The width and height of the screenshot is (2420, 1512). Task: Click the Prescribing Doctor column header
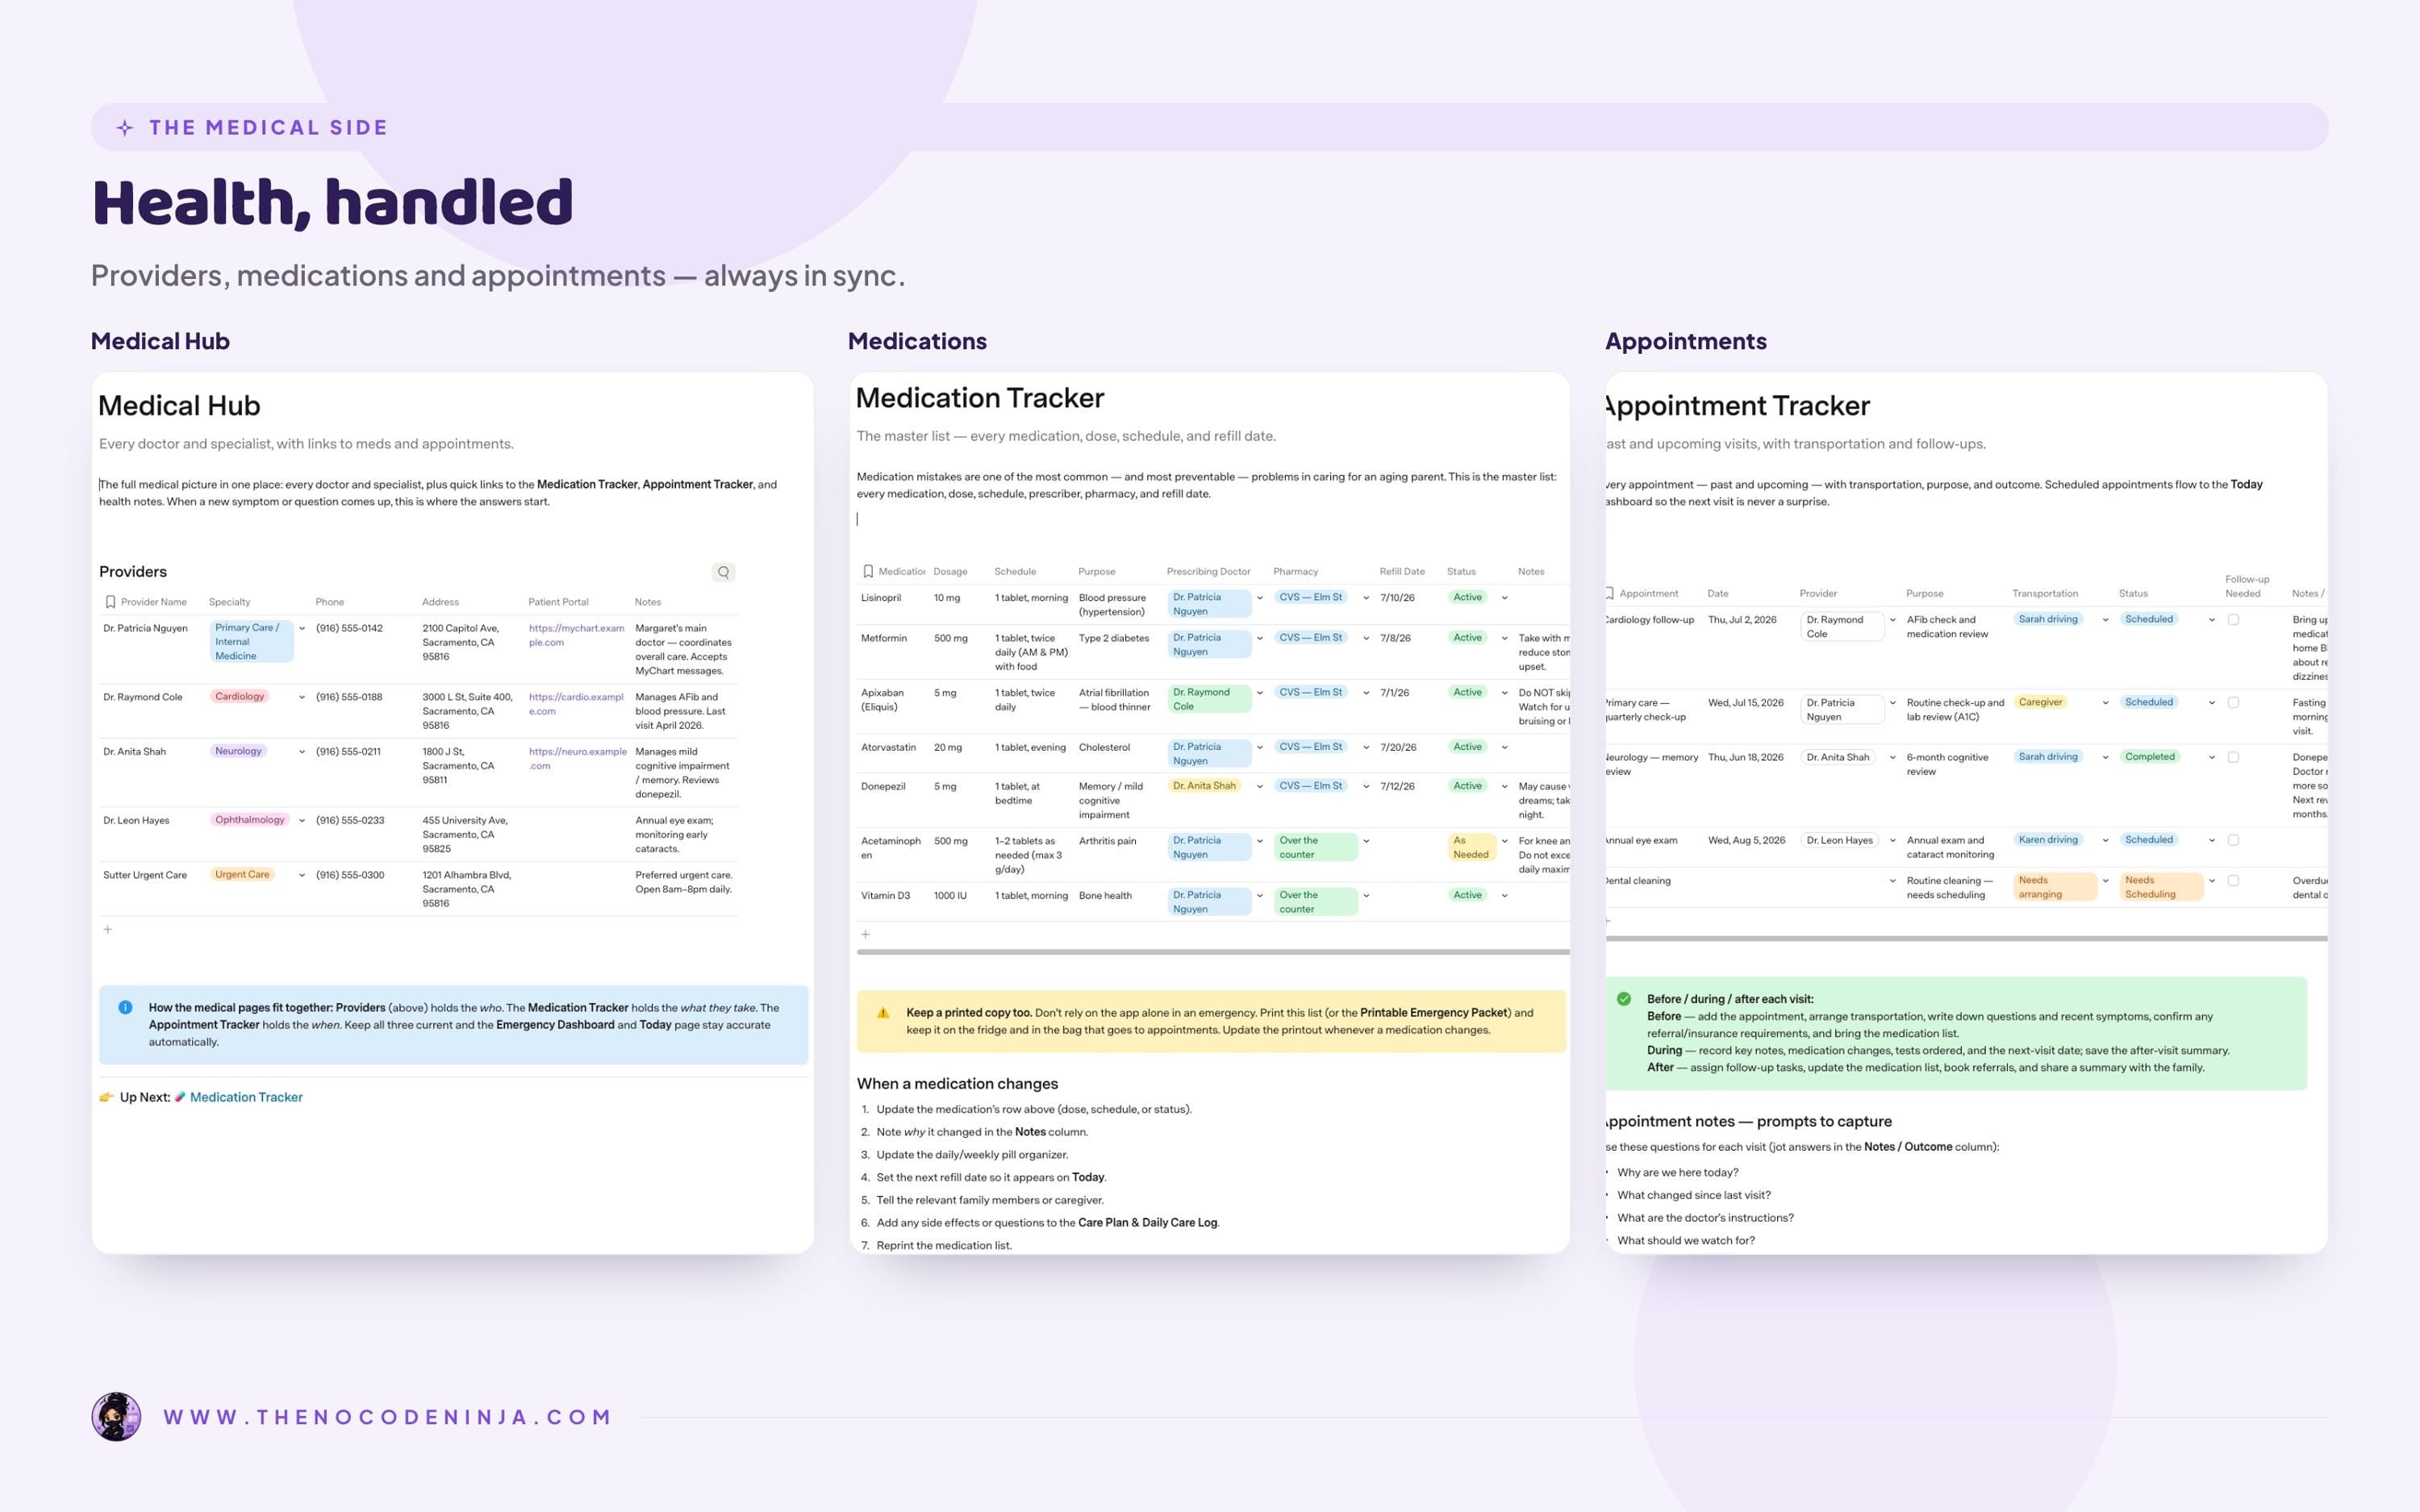click(1208, 572)
